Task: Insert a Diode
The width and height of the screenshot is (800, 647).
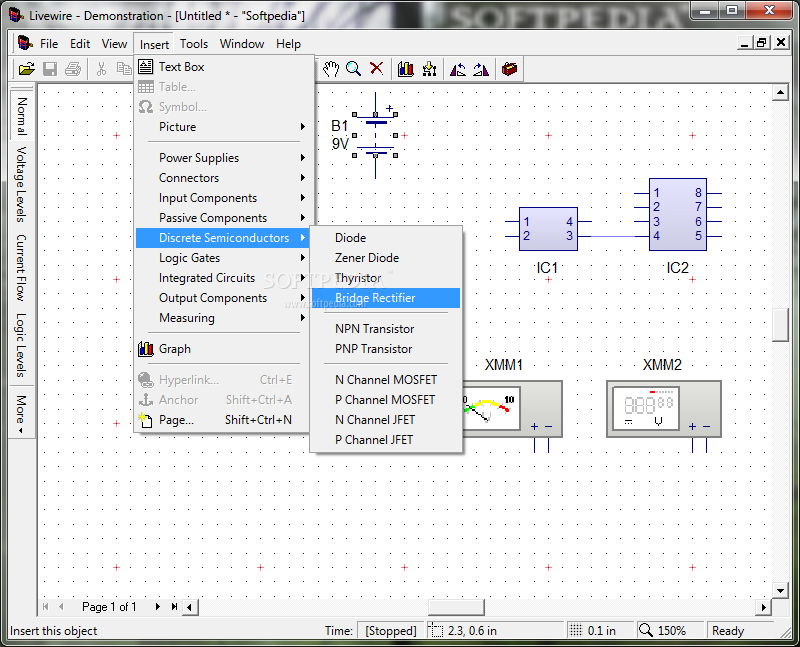Action: click(x=386, y=238)
